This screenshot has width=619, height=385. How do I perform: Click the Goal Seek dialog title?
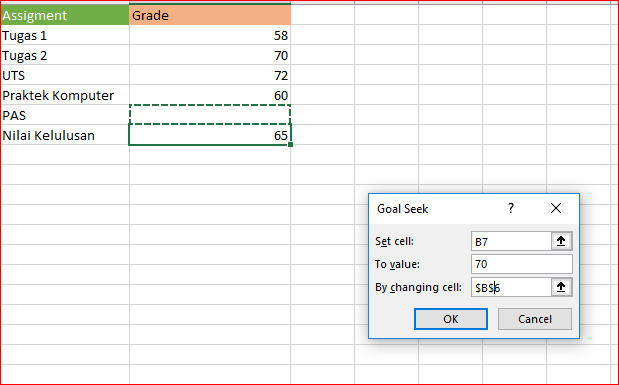tap(402, 208)
